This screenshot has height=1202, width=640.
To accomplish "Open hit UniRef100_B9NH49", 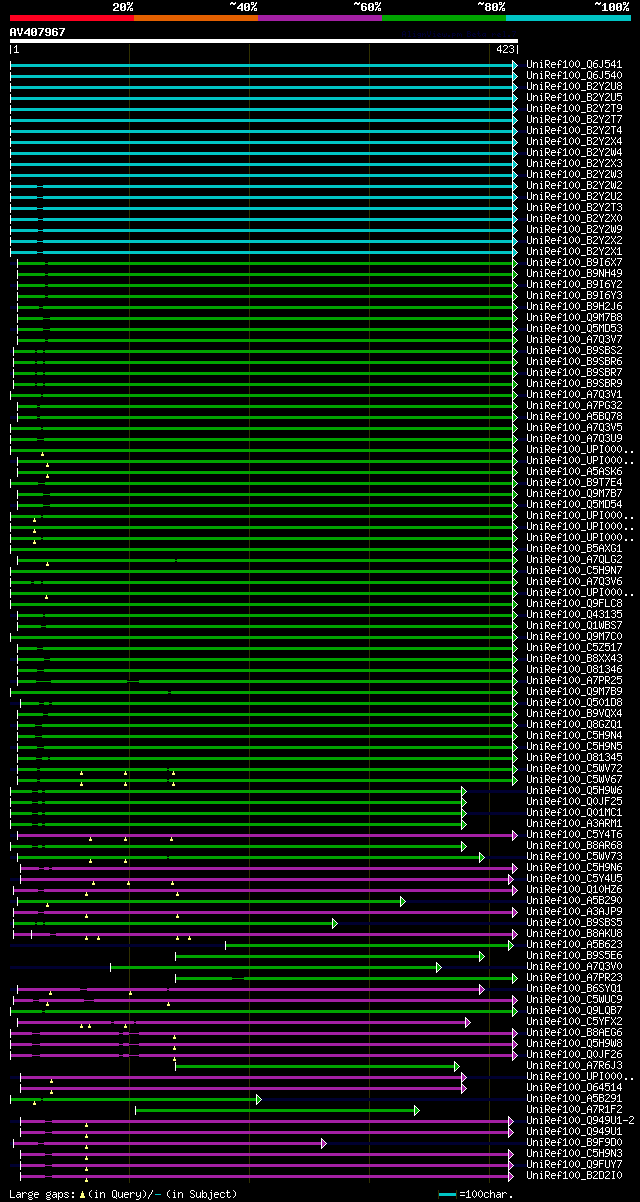I will (x=575, y=273).
